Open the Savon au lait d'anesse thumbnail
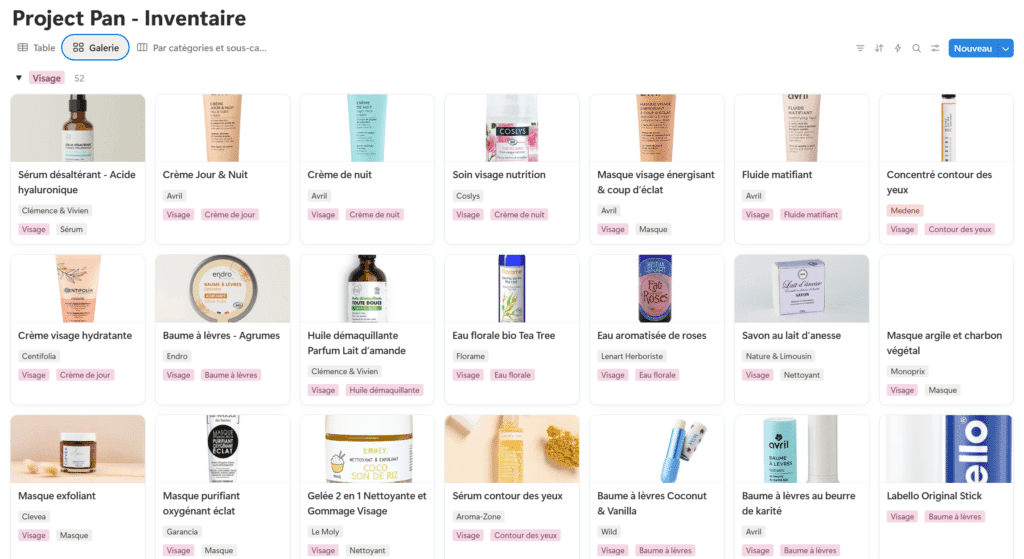The width and height of the screenshot is (1024, 559). [x=801, y=289]
